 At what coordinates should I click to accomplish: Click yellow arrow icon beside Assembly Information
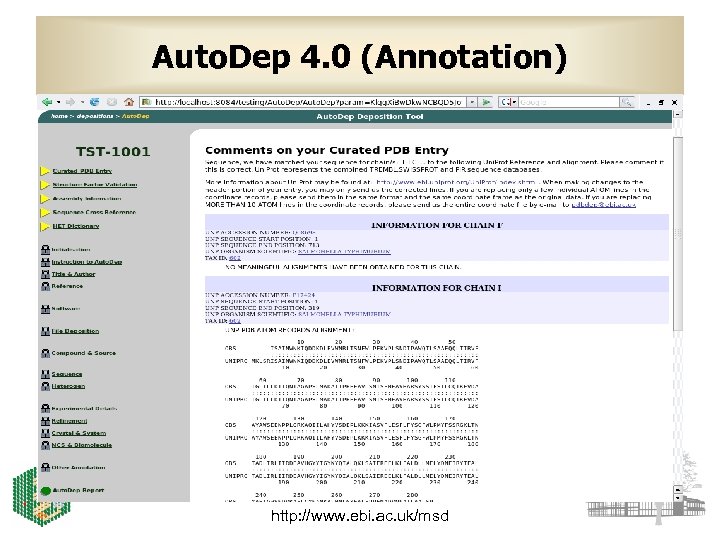click(x=45, y=199)
